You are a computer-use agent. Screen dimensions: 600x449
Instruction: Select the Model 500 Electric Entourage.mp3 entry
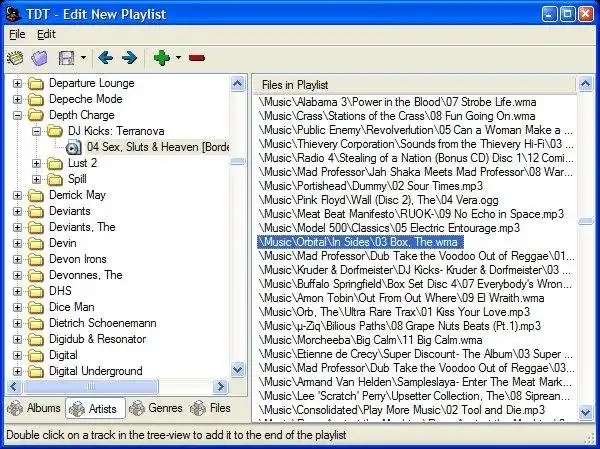(389, 228)
